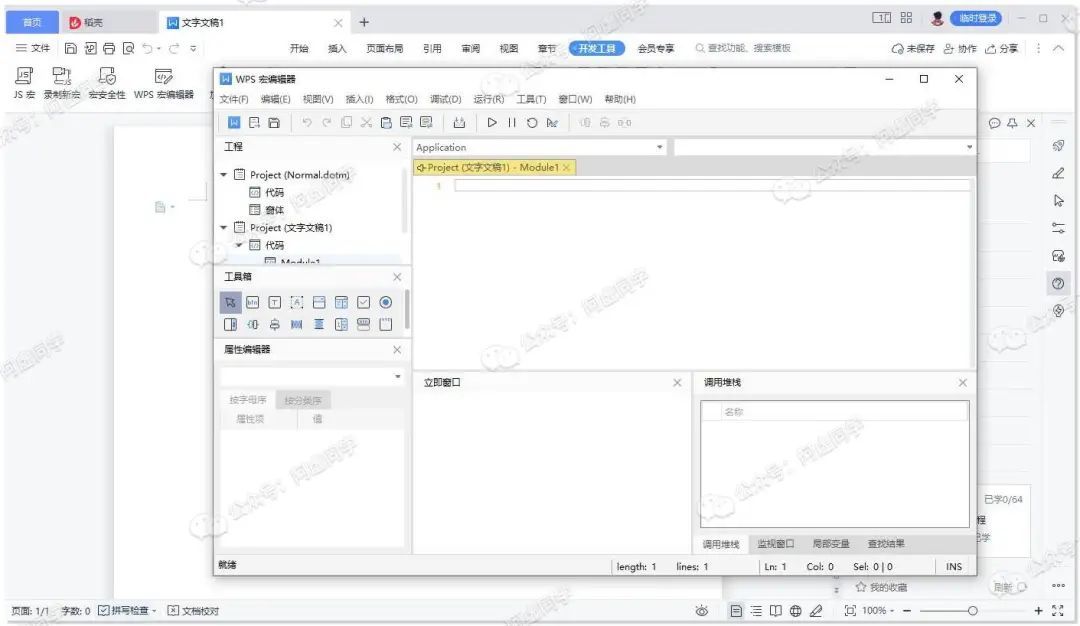The width and height of the screenshot is (1080, 626).
Task: Open the undo history dropdown arrow in WPS toolbar
Action: (159, 48)
